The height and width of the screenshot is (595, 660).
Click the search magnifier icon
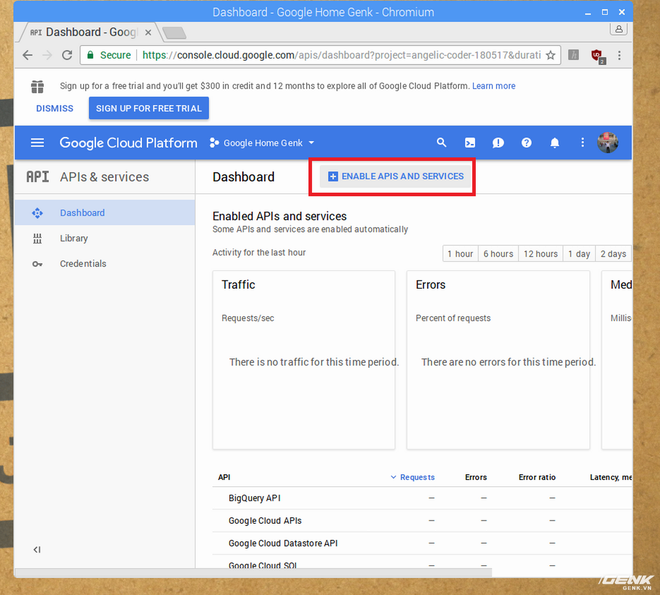(441, 142)
